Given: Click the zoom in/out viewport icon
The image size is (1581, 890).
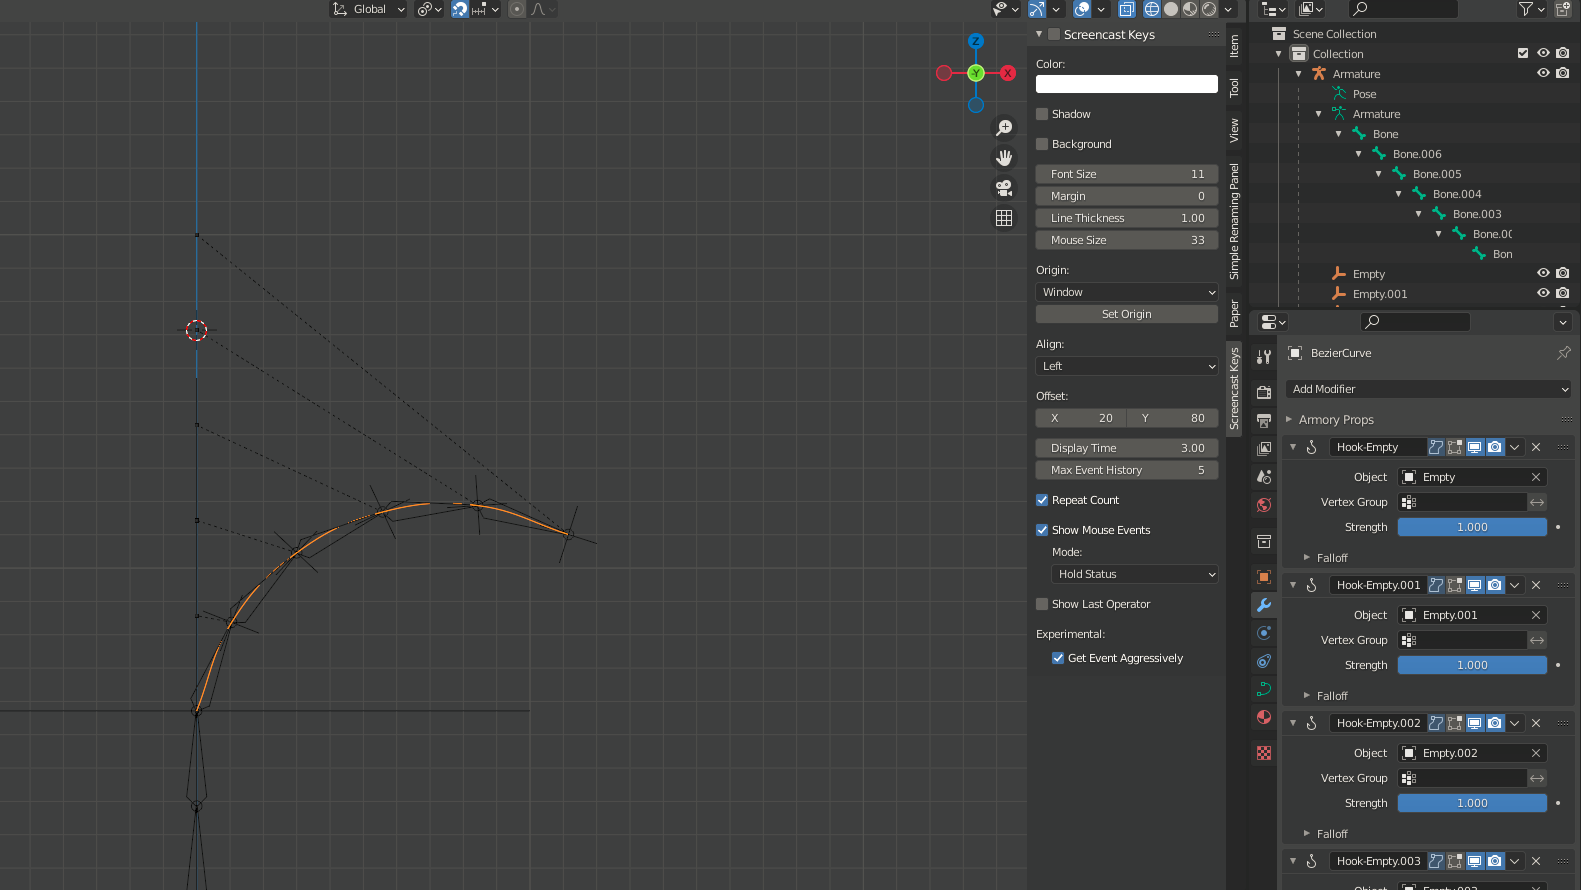Looking at the screenshot, I should click(x=1004, y=128).
